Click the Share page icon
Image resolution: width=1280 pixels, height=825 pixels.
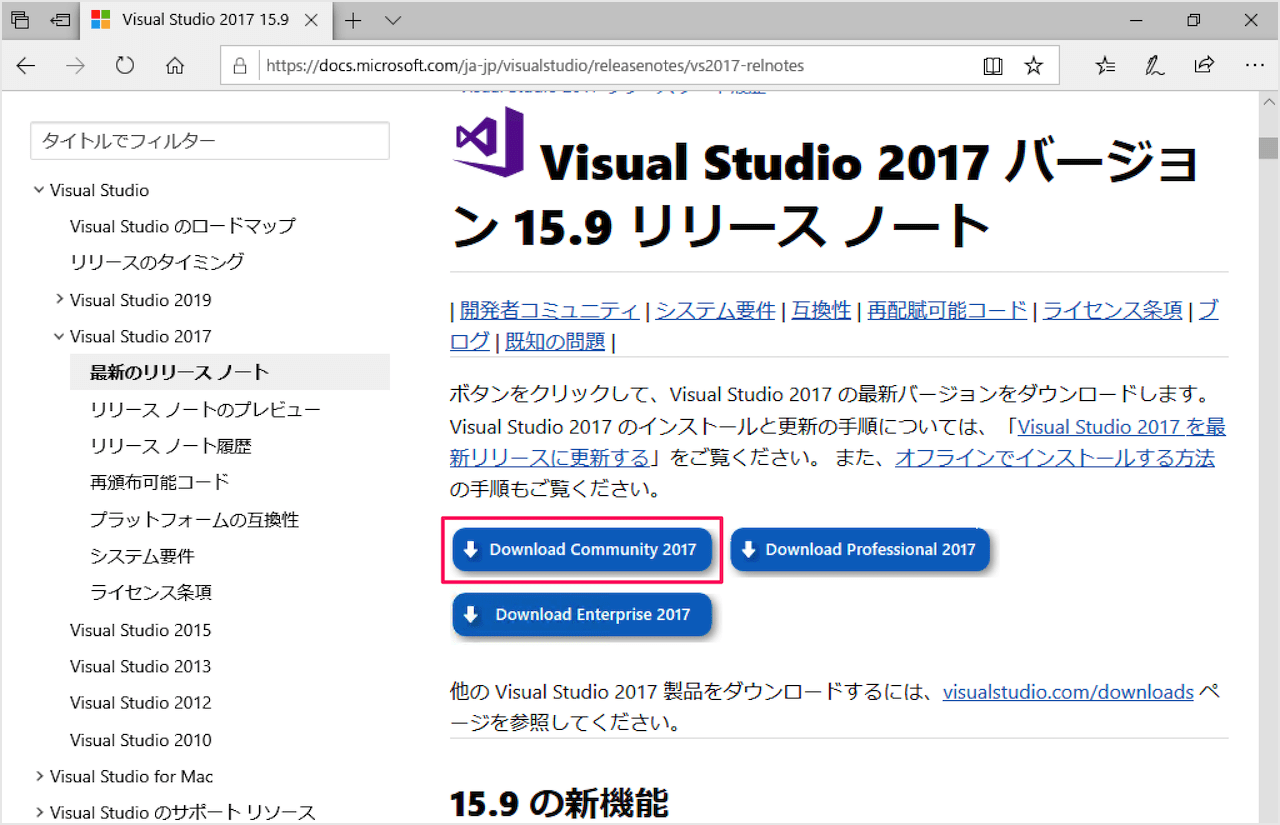pyautogui.click(x=1204, y=66)
